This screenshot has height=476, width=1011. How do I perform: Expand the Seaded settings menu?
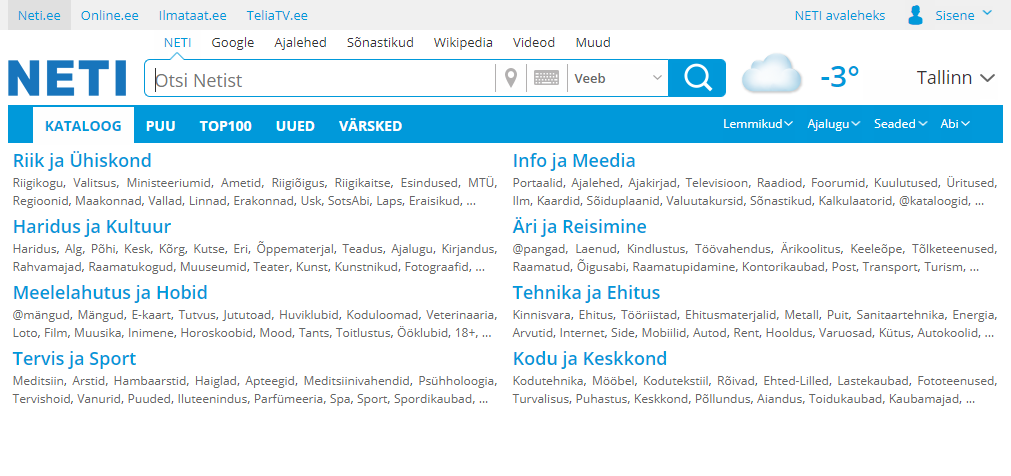(x=900, y=124)
